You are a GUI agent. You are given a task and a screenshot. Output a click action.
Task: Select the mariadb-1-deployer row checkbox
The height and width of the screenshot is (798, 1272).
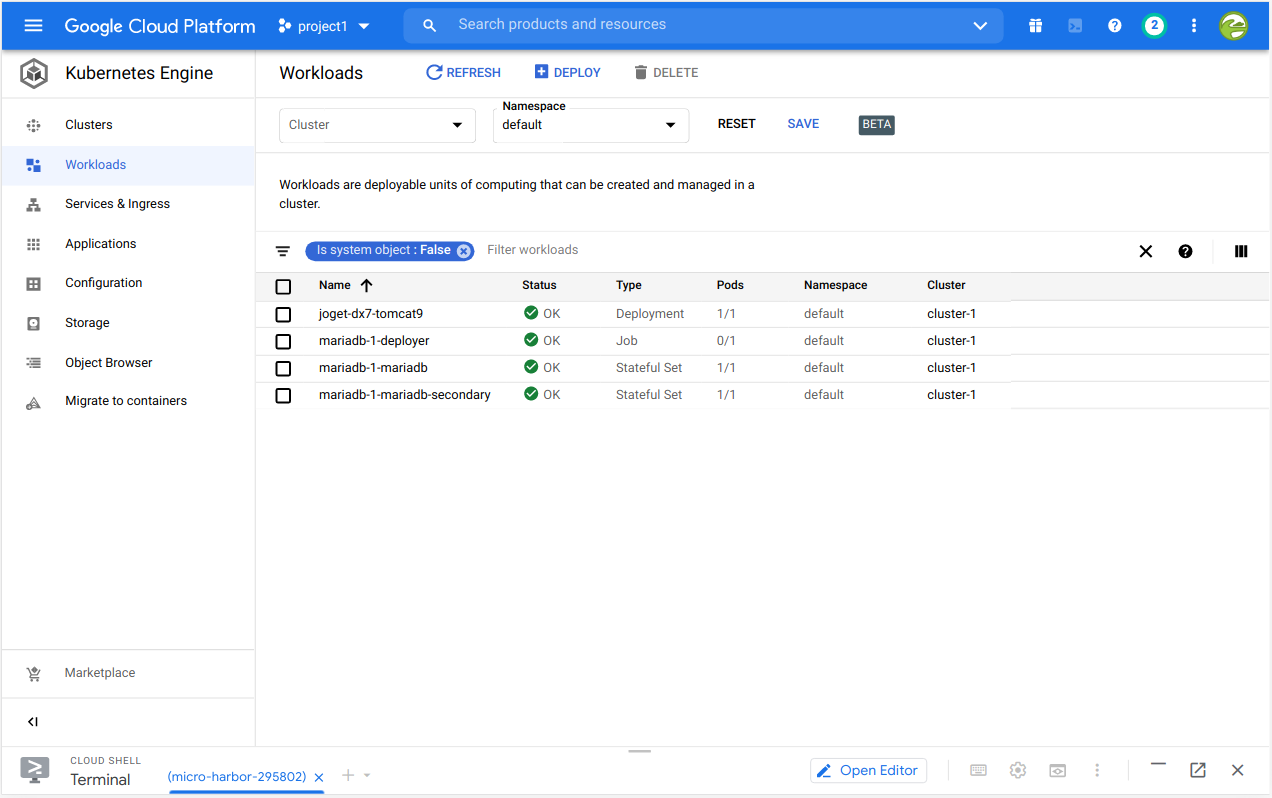point(283,341)
